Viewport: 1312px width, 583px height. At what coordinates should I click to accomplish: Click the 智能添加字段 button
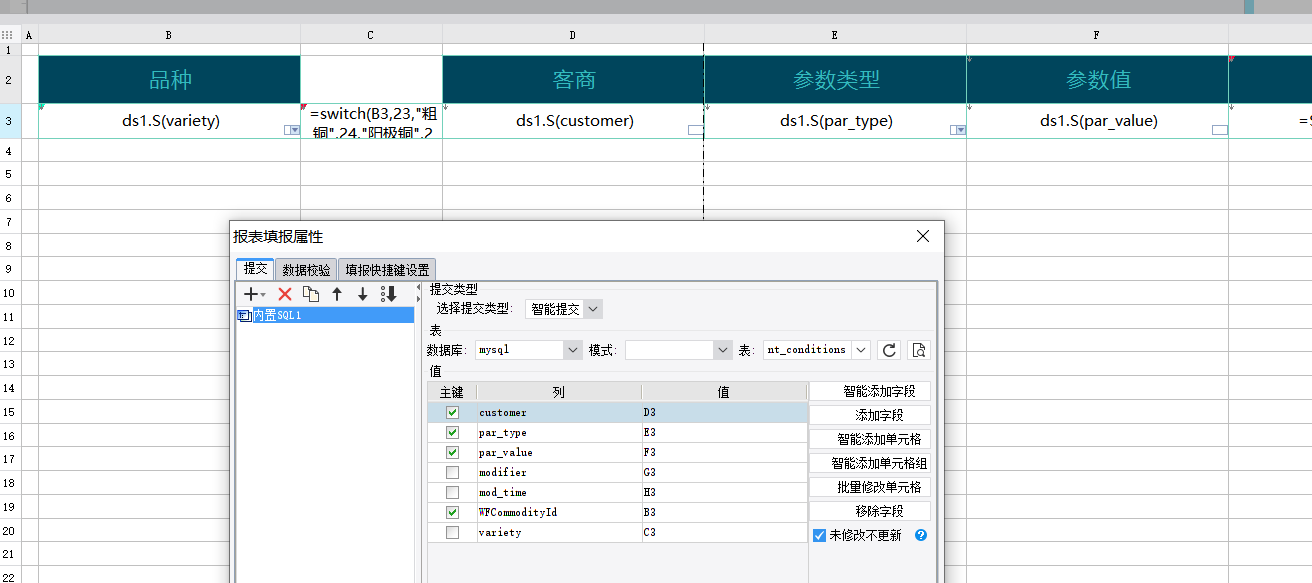pyautogui.click(x=870, y=392)
